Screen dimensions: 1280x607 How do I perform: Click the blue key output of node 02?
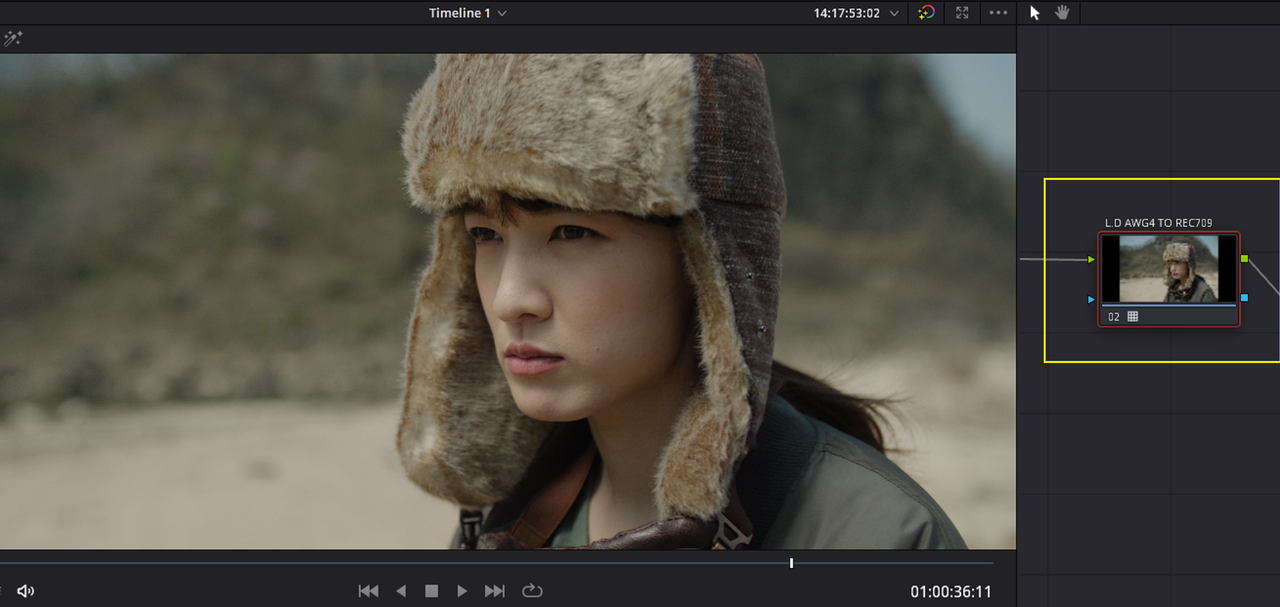pos(1245,297)
